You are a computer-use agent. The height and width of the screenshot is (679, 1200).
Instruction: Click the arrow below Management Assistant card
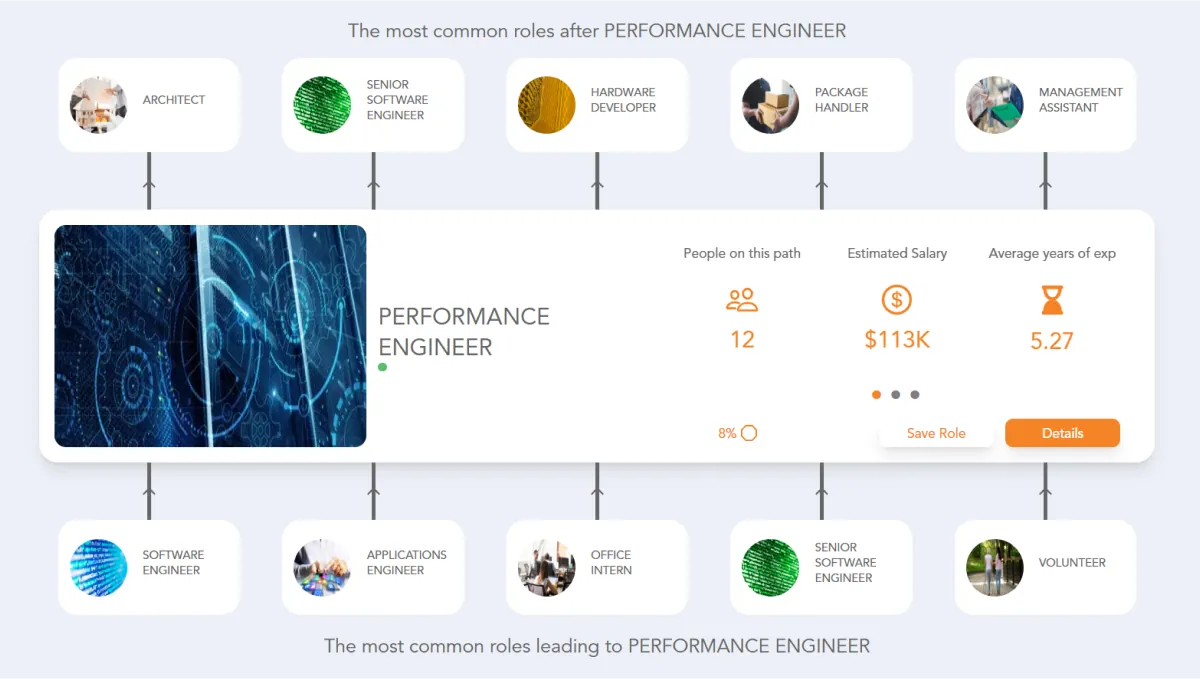(x=1045, y=183)
